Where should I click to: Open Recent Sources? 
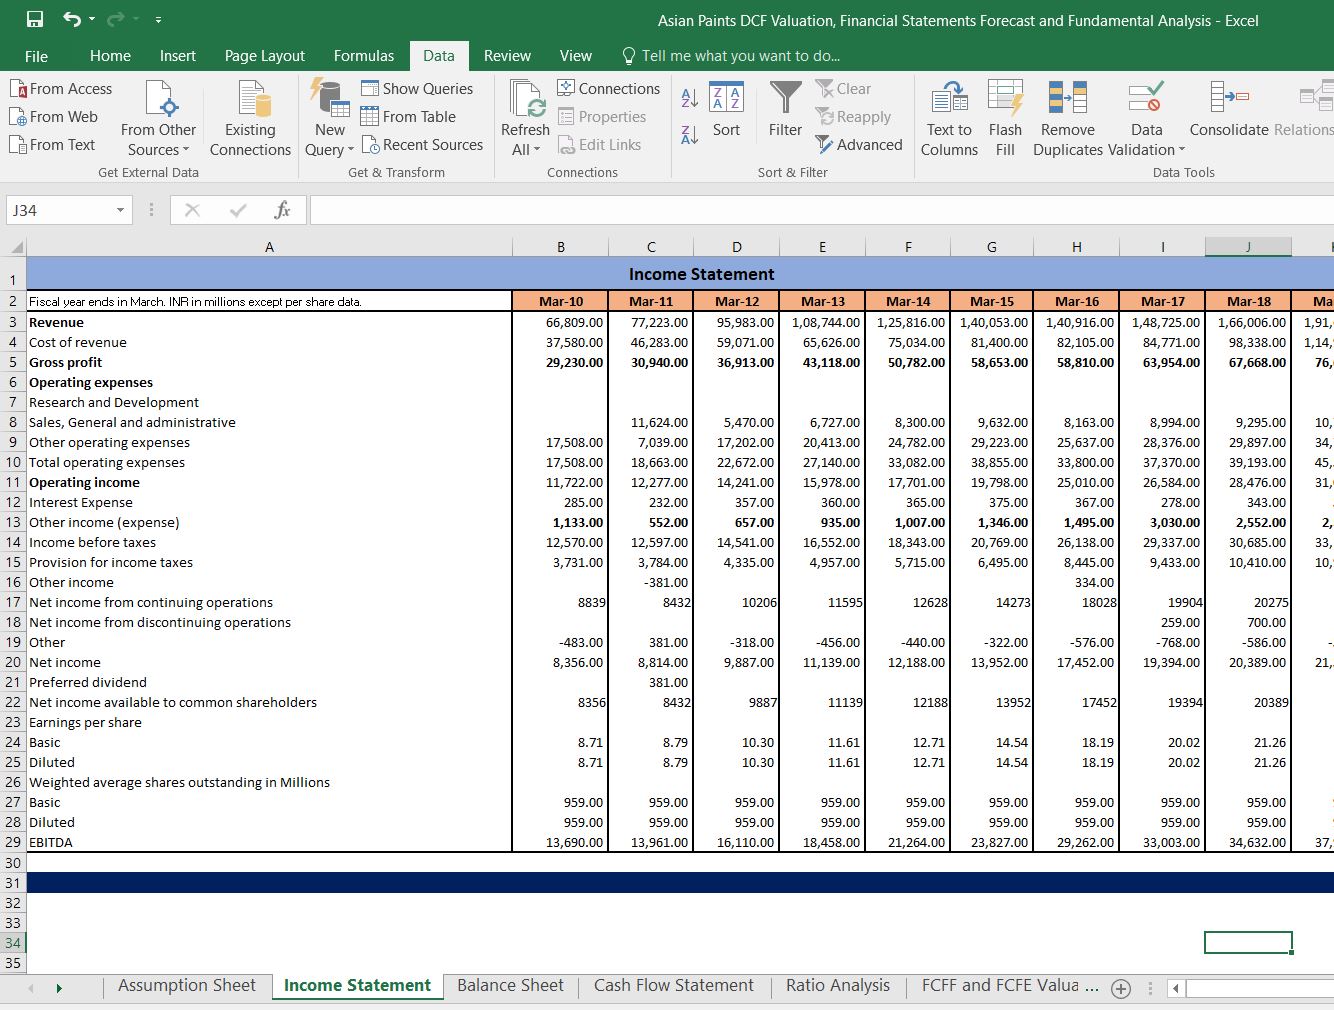click(x=422, y=145)
